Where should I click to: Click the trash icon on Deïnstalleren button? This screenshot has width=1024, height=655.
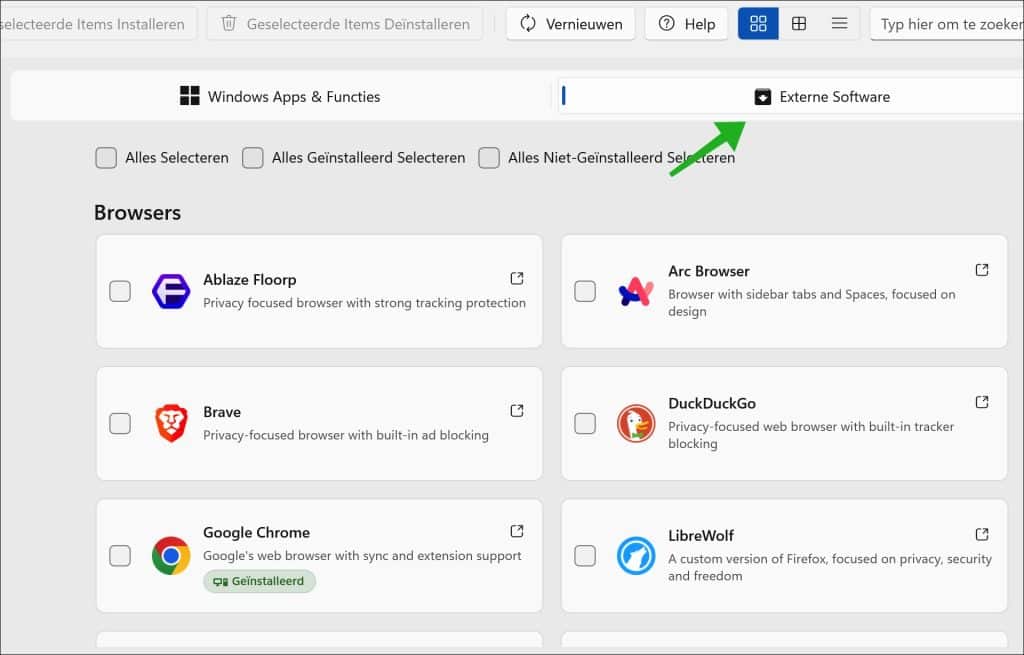[229, 24]
